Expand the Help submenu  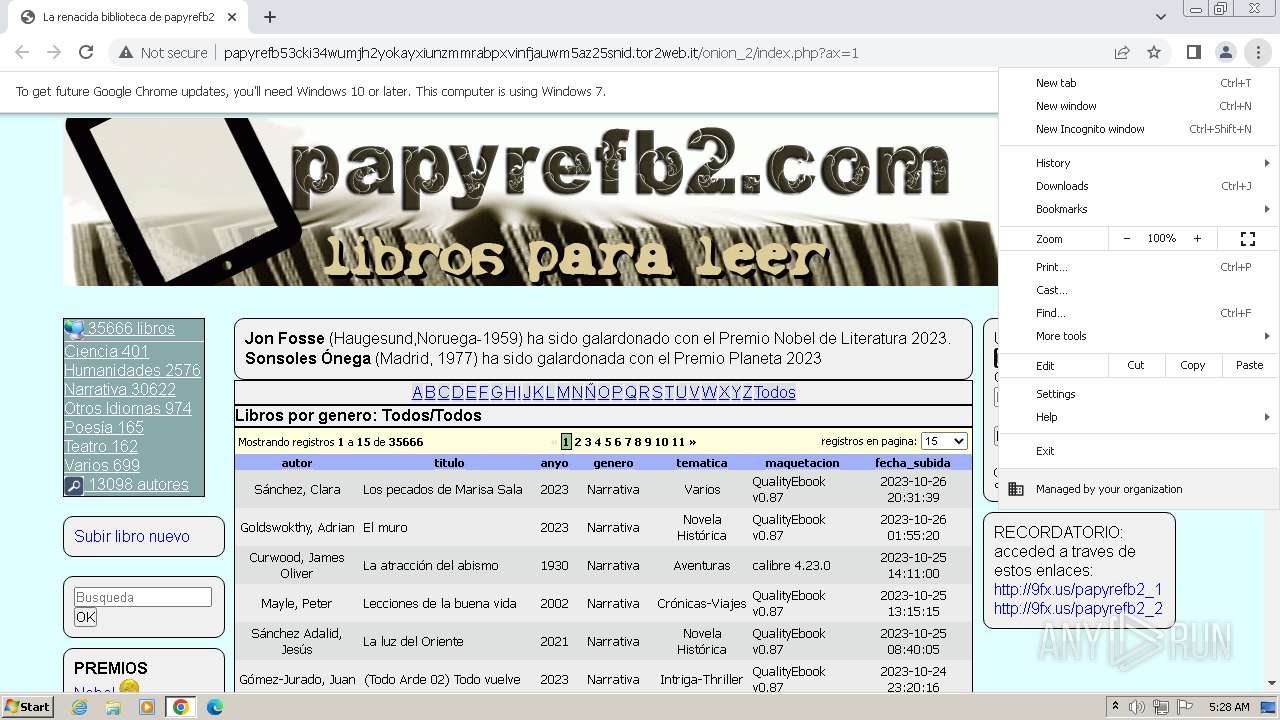click(1139, 417)
